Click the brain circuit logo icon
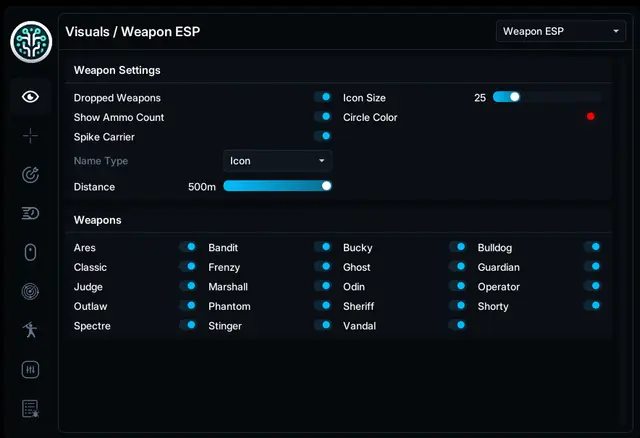640x438 pixels. (31, 42)
